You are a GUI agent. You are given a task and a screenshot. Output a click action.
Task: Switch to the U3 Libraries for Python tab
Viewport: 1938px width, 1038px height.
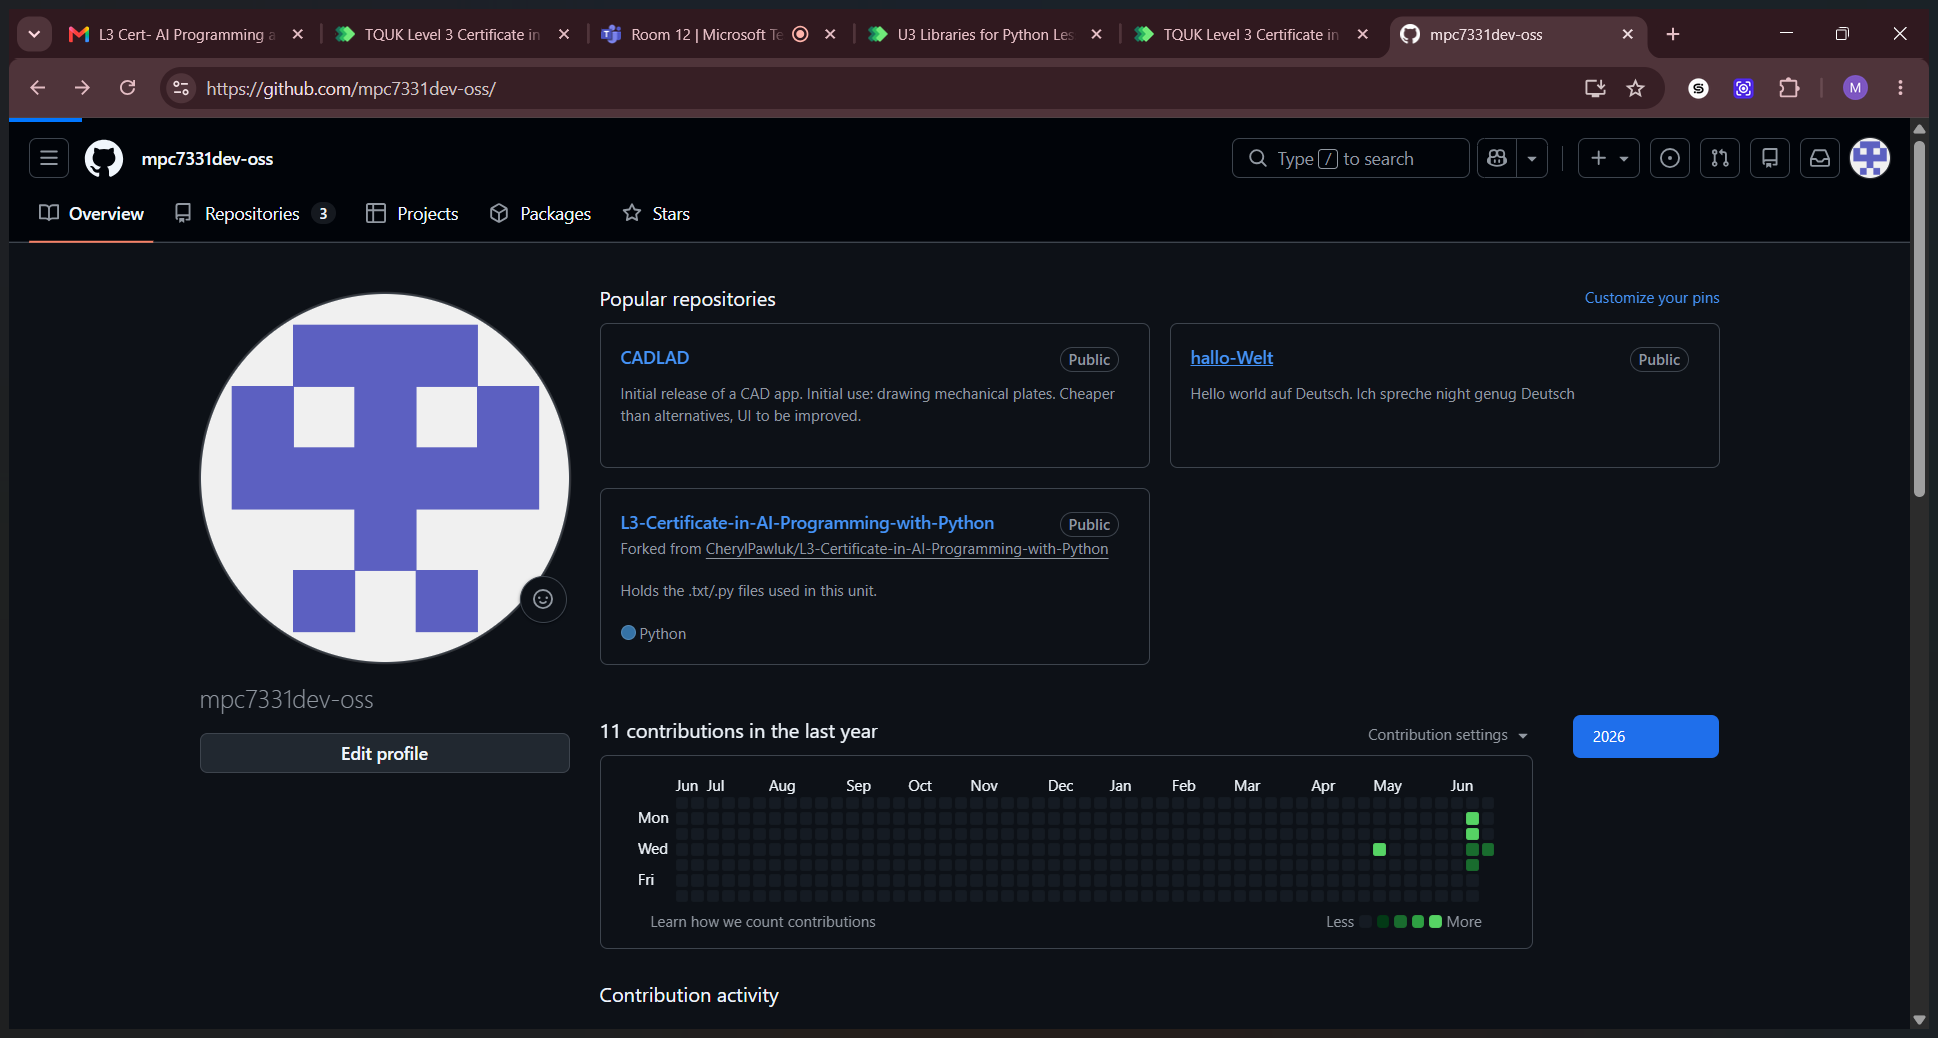[x=986, y=34]
